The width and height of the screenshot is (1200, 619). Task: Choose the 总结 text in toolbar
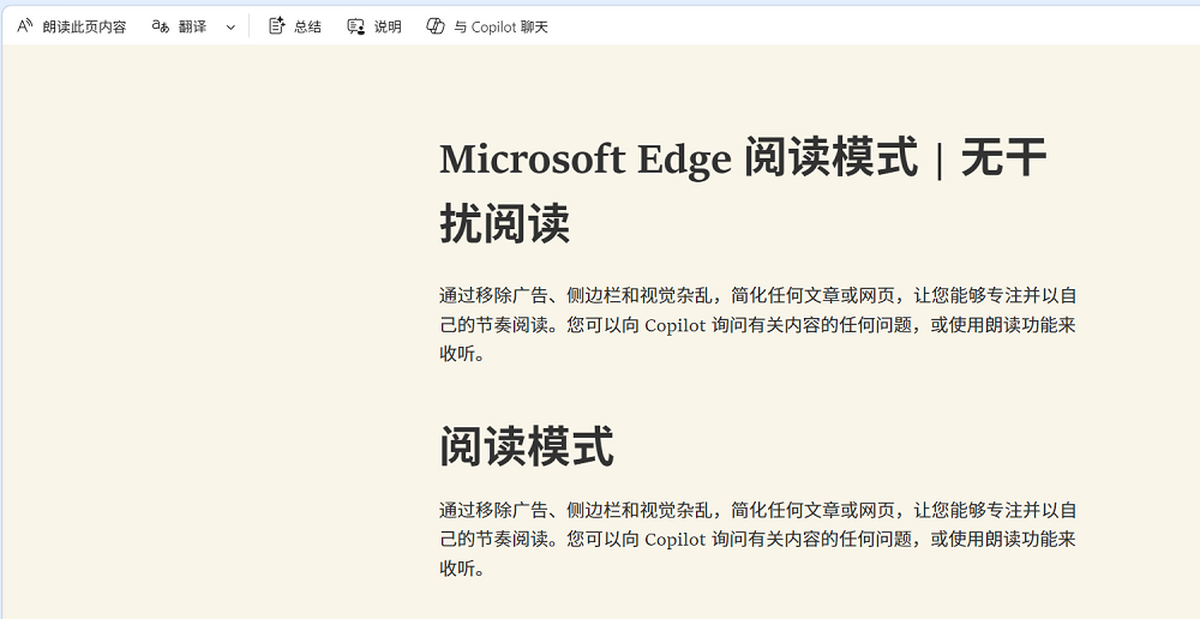[x=308, y=27]
